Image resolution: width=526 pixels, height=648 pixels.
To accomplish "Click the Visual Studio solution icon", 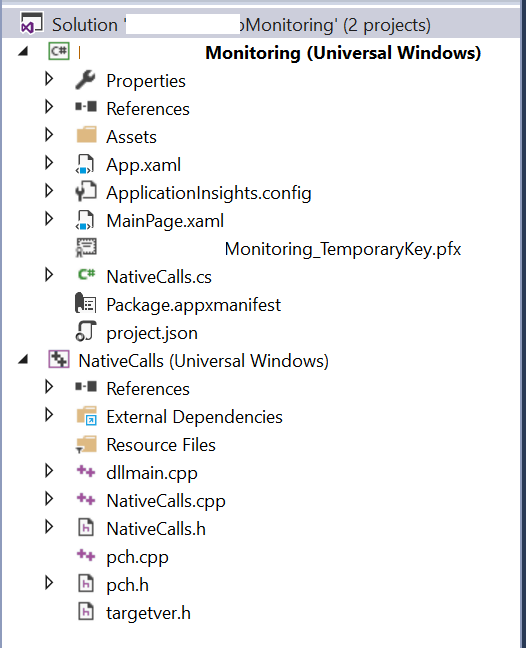I will click(x=32, y=23).
